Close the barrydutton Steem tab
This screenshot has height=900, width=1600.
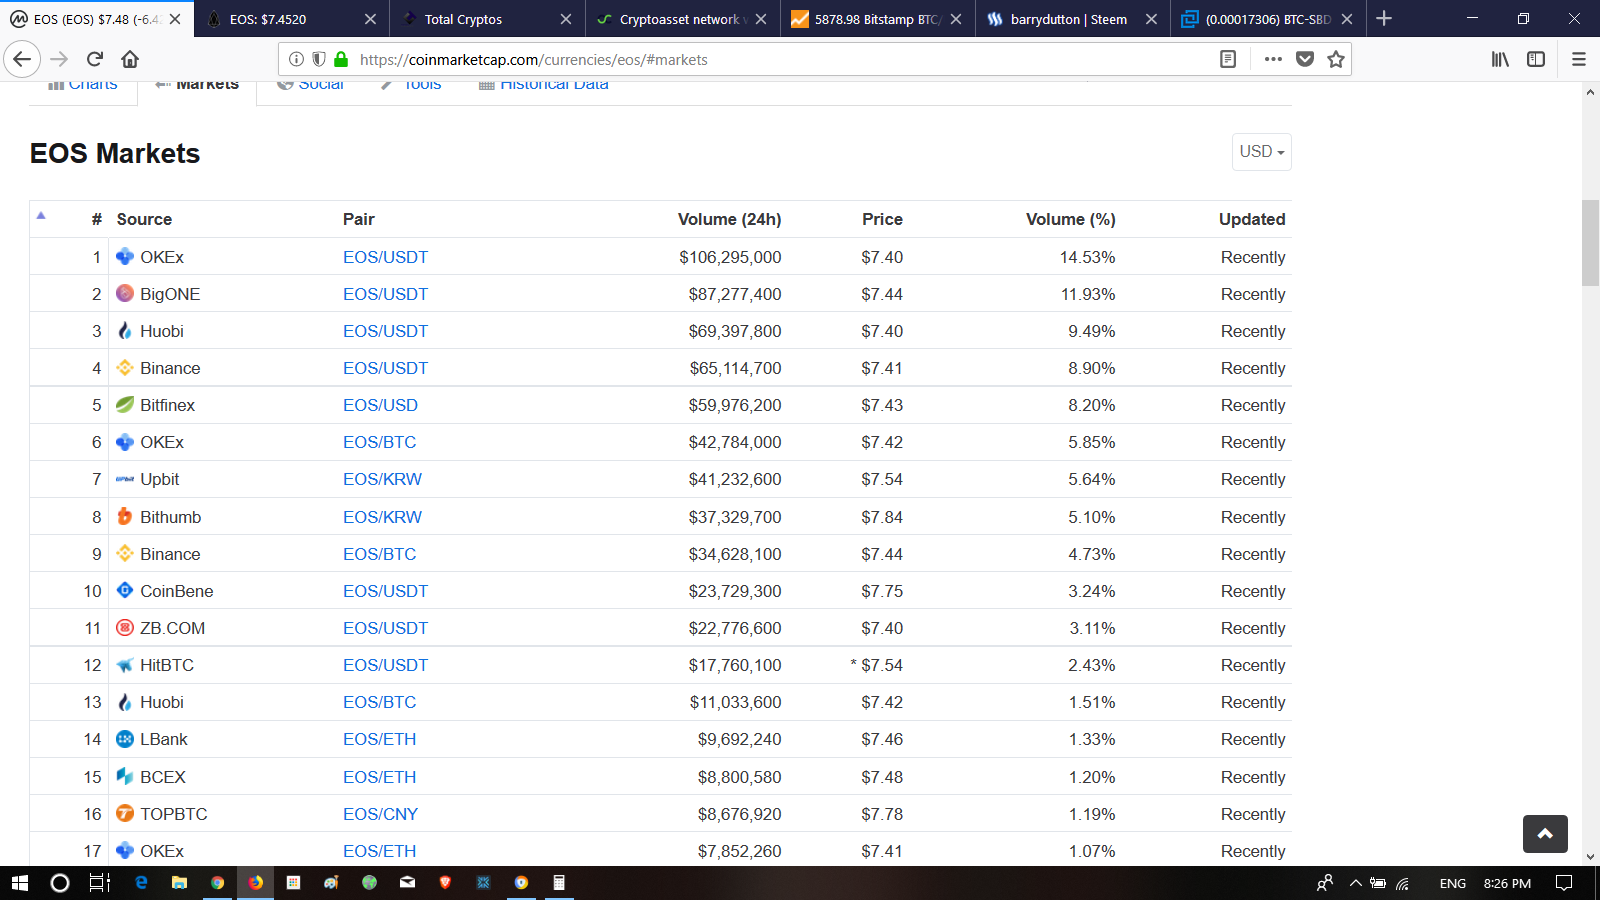click(1151, 19)
